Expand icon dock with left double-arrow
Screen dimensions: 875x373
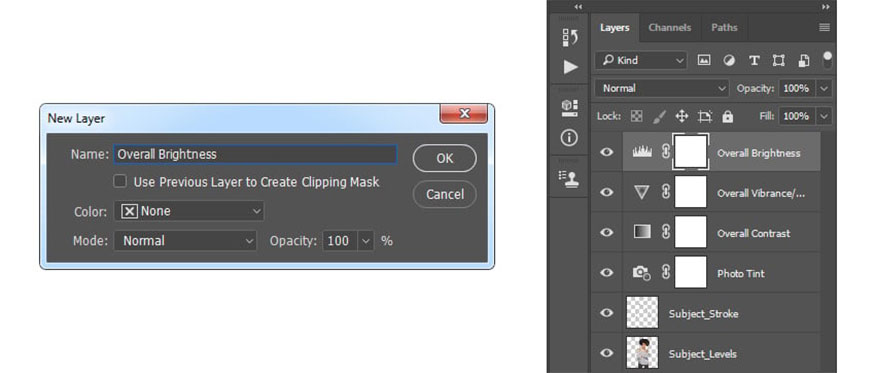(578, 7)
